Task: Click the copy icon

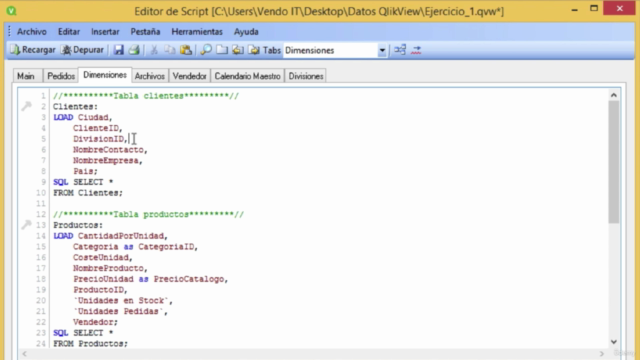Action: [169, 50]
